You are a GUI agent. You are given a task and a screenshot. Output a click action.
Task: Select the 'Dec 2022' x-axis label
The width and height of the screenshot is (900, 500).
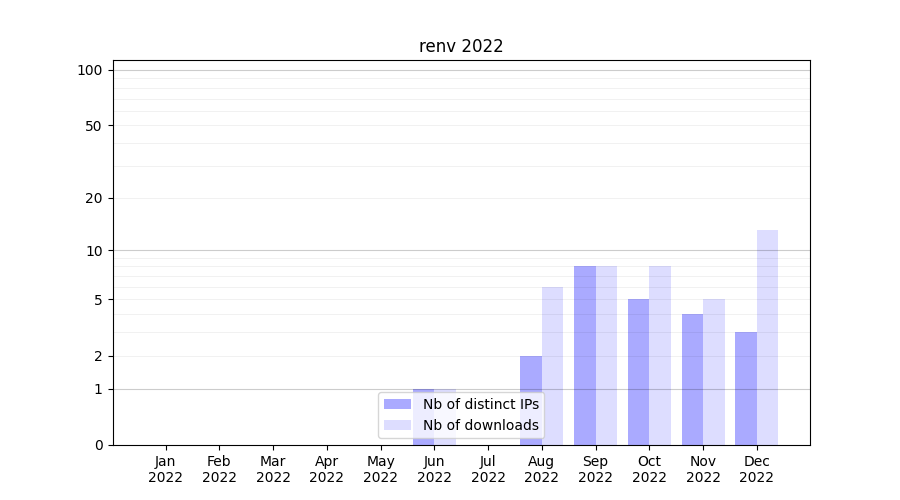(757, 469)
